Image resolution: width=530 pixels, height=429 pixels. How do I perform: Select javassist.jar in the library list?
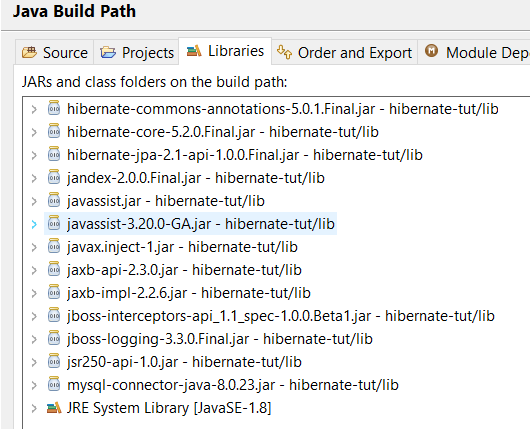(x=156, y=201)
